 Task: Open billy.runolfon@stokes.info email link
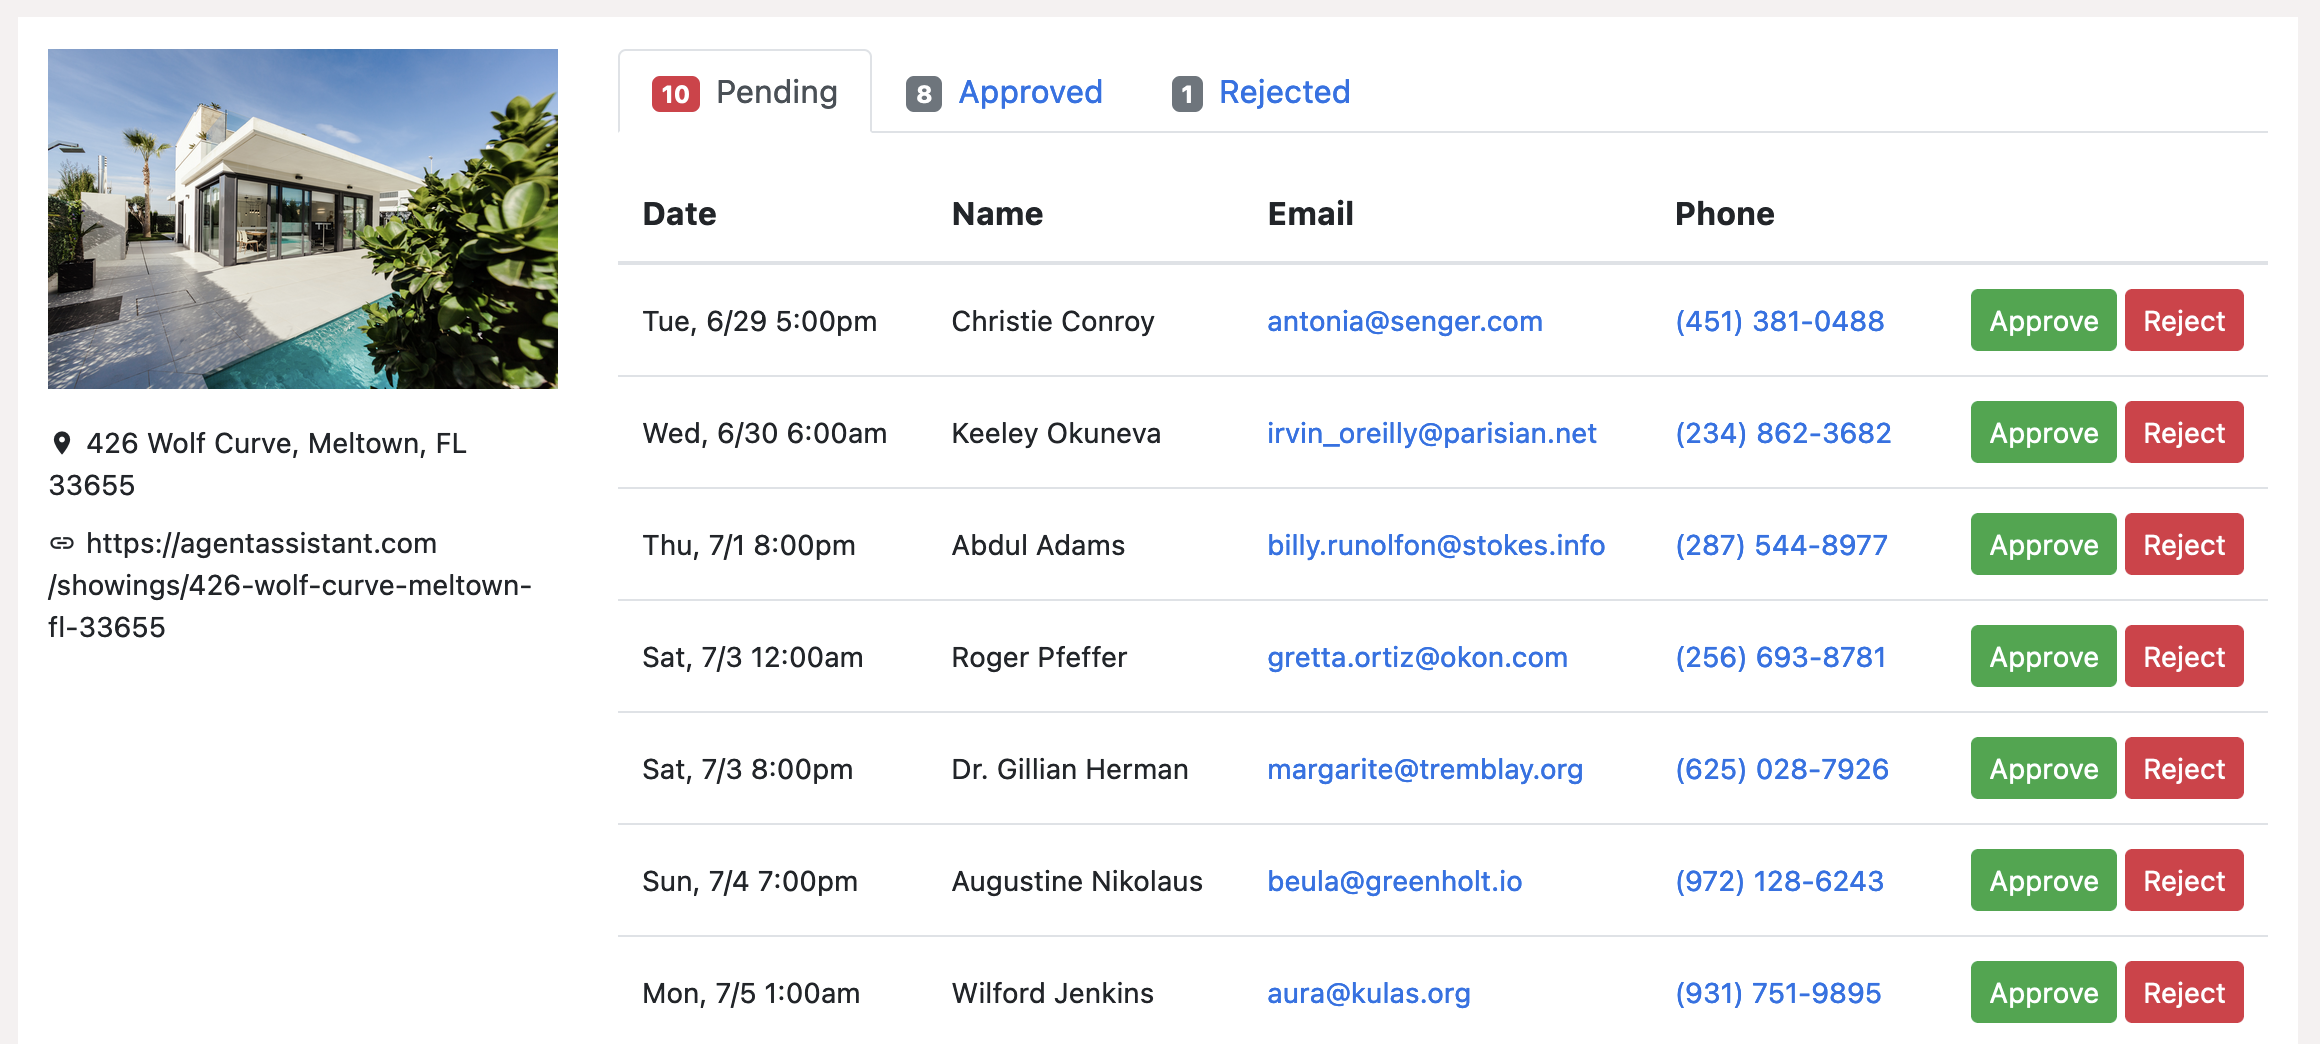pos(1436,545)
